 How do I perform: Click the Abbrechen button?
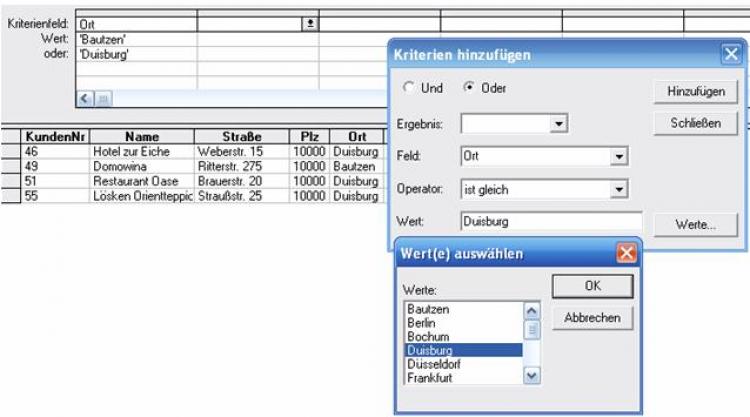592,318
